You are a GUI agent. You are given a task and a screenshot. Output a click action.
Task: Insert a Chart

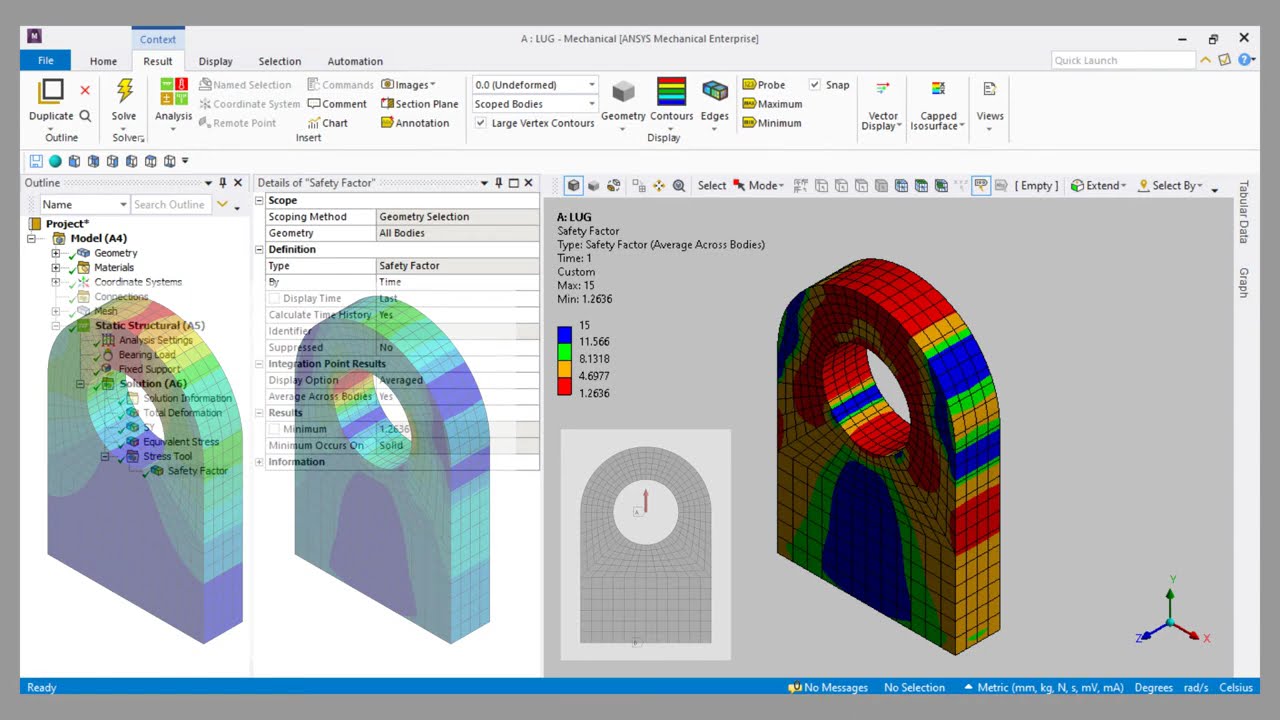(327, 123)
